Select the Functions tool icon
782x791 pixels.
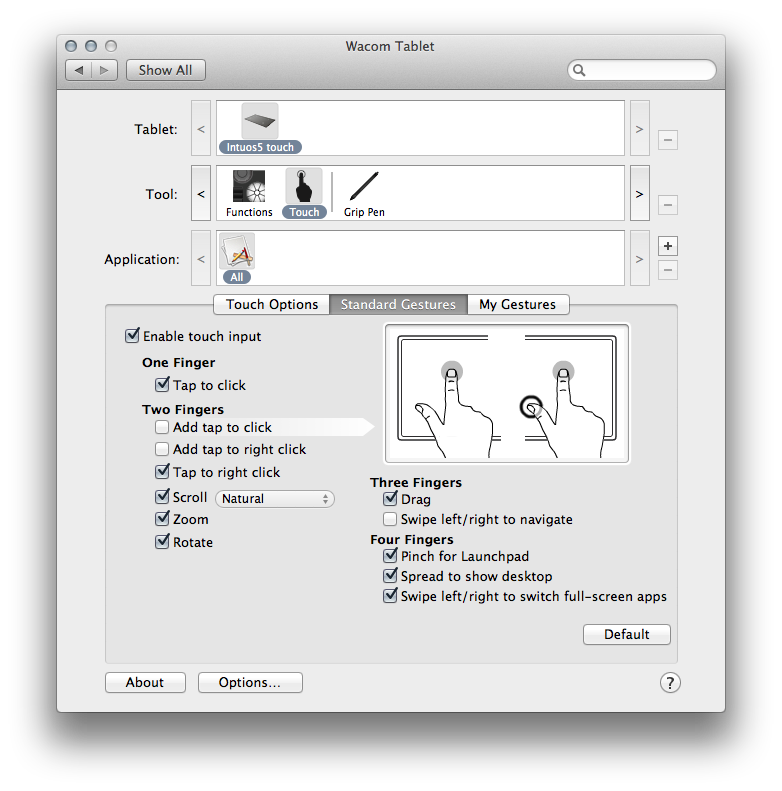point(249,186)
